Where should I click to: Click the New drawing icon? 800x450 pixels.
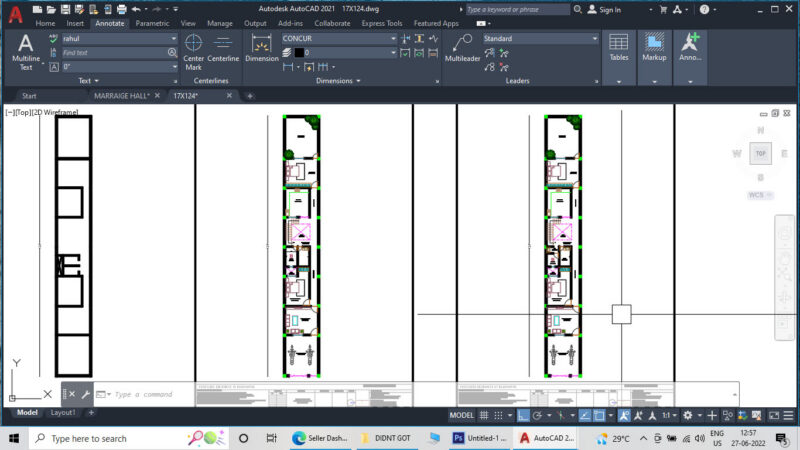(37, 9)
